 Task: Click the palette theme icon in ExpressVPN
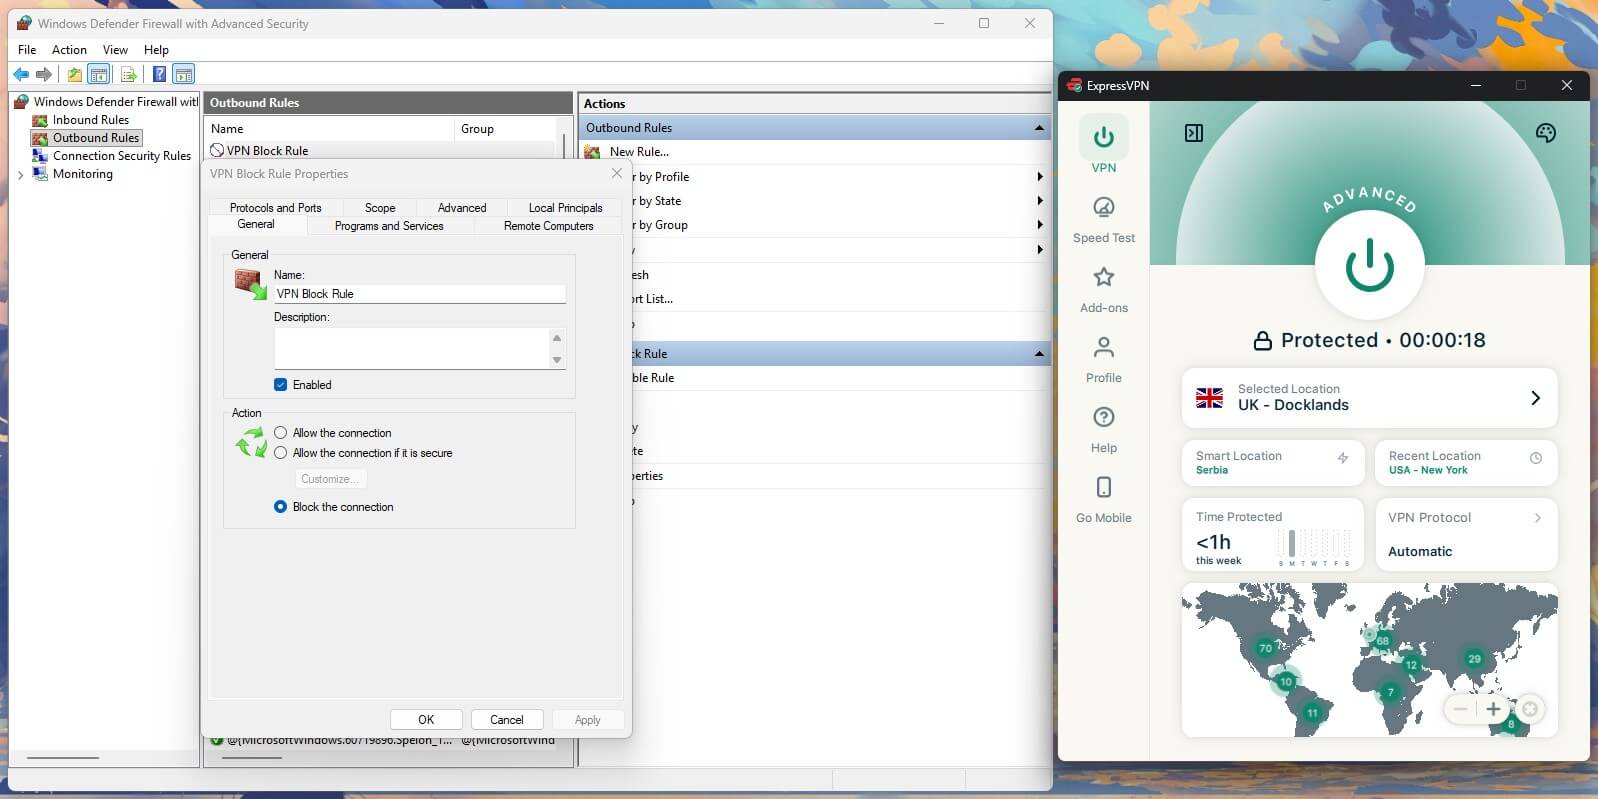coord(1546,133)
